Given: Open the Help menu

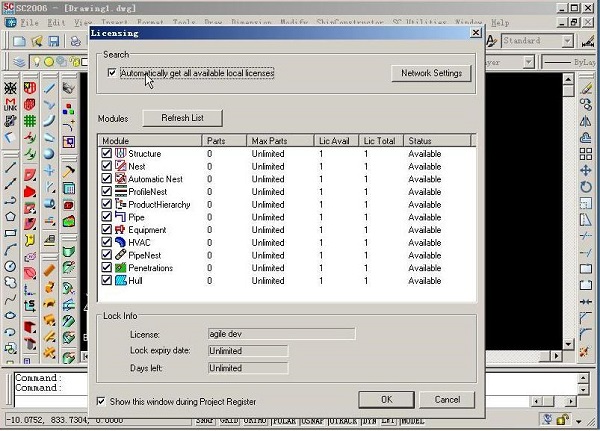Looking at the screenshot, I should (500, 22).
